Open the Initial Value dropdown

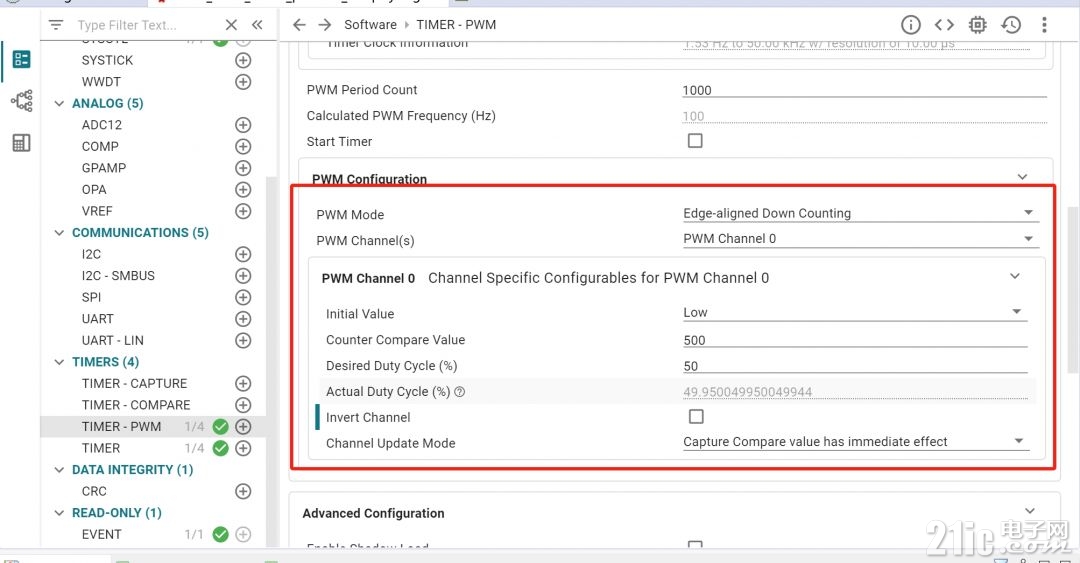[855, 312]
